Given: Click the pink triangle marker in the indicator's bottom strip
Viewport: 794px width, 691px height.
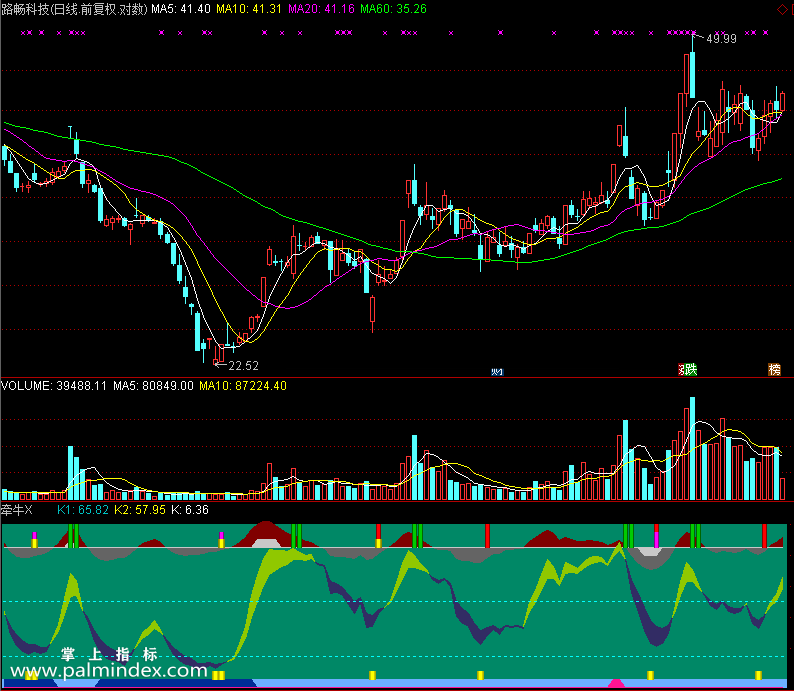Looking at the screenshot, I should coord(616,683).
